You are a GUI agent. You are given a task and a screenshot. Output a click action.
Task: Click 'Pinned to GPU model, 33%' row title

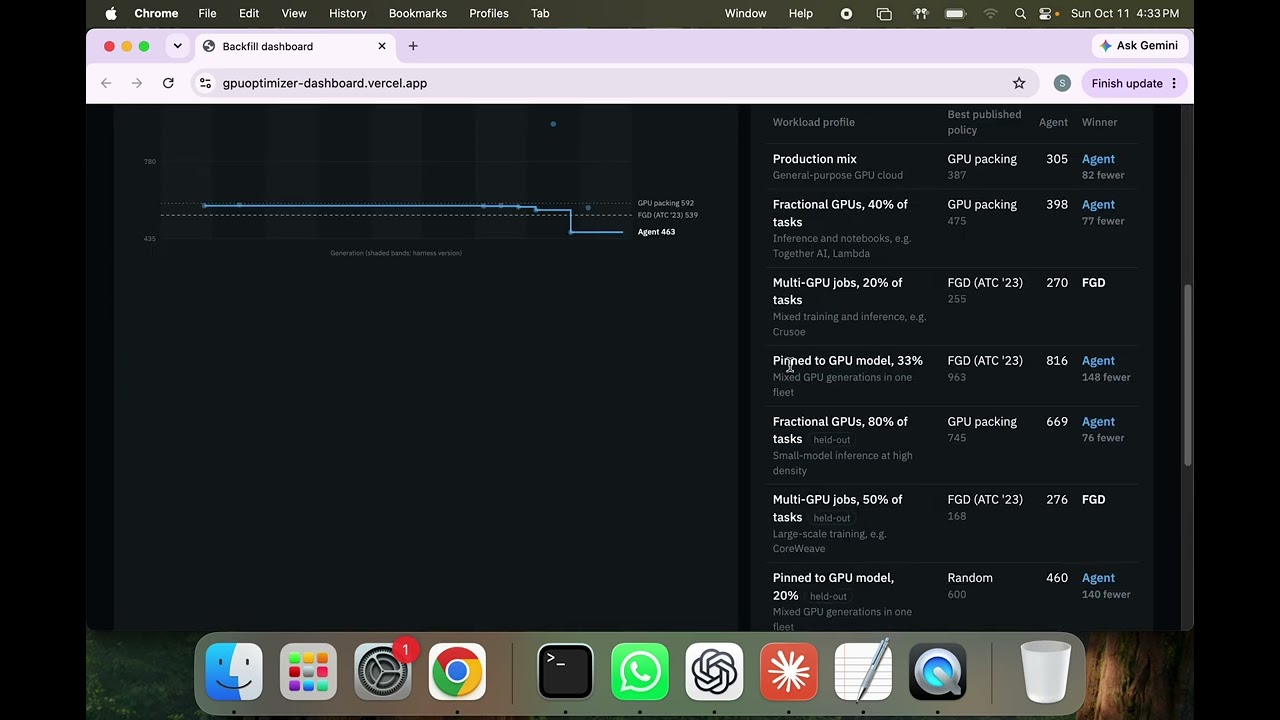(847, 361)
